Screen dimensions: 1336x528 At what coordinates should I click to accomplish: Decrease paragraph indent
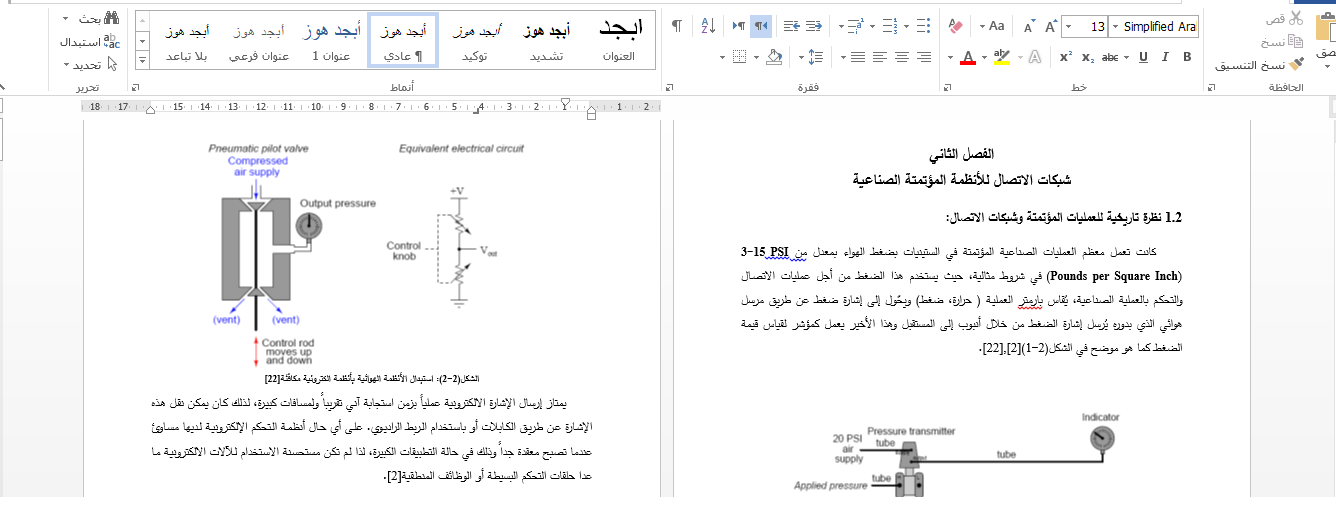click(x=813, y=26)
